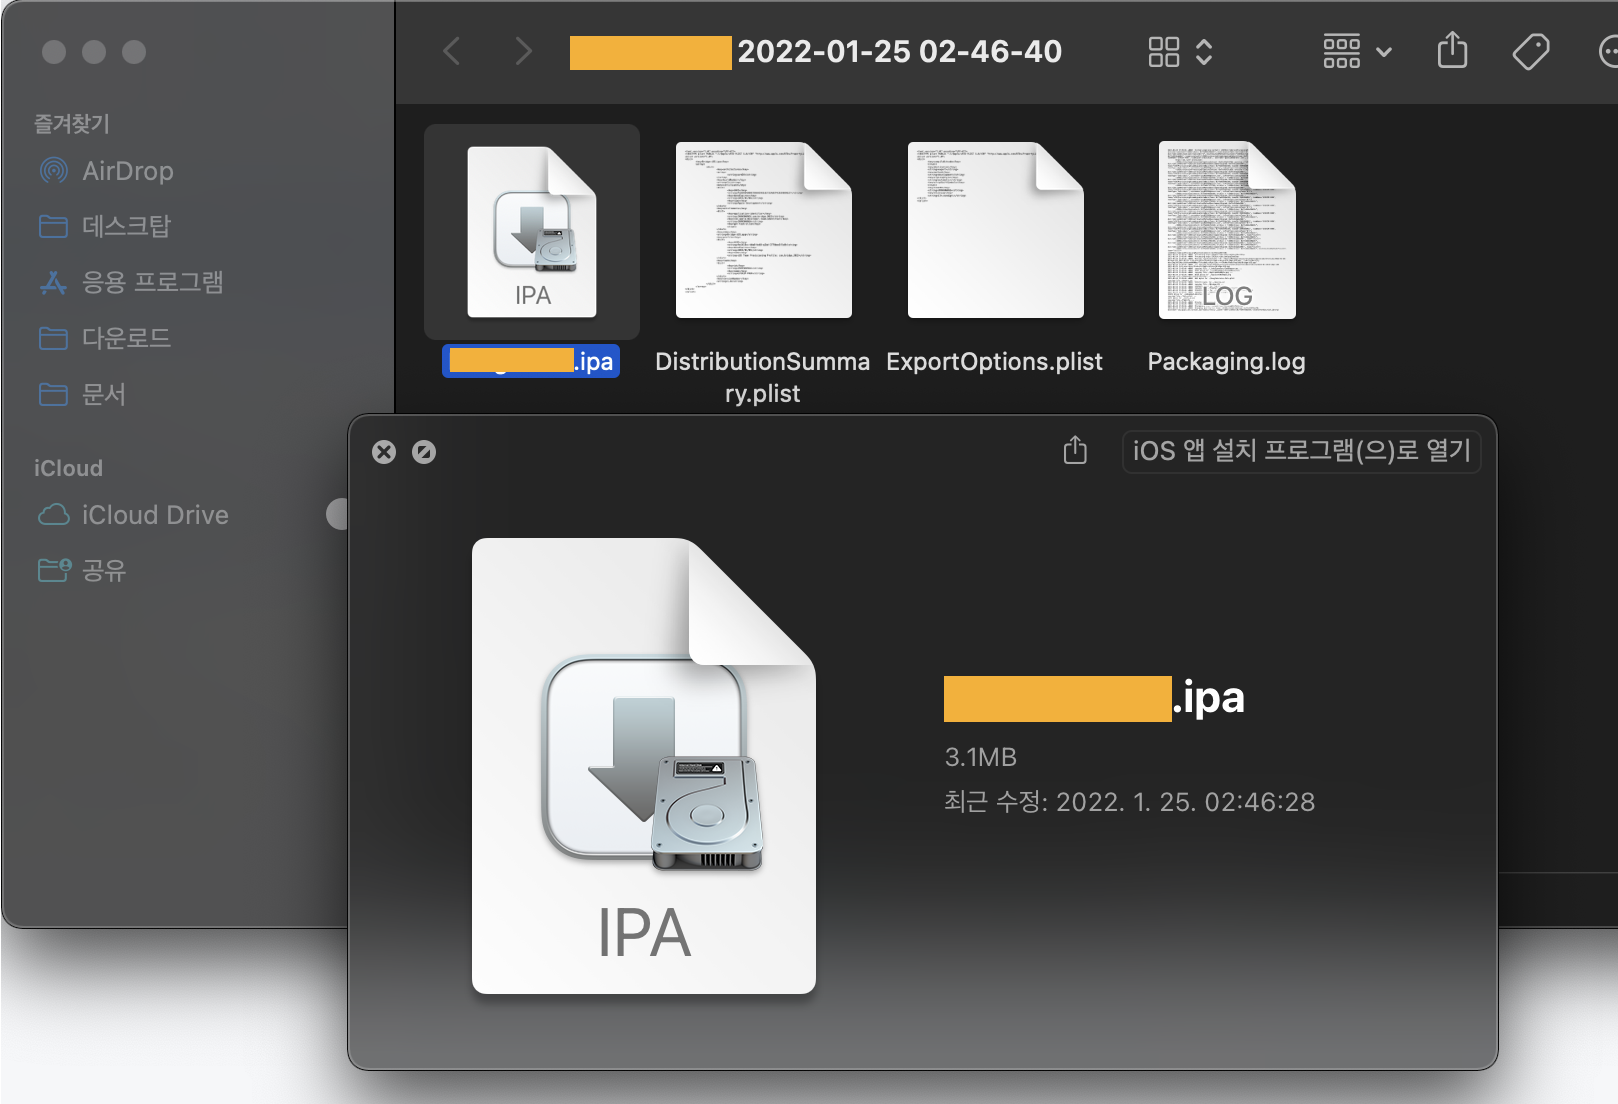Viewport: 1618px width, 1104px height.
Task: Click the iOS 앱 설치 프로그램(으)로 열기 button
Action: (1301, 451)
